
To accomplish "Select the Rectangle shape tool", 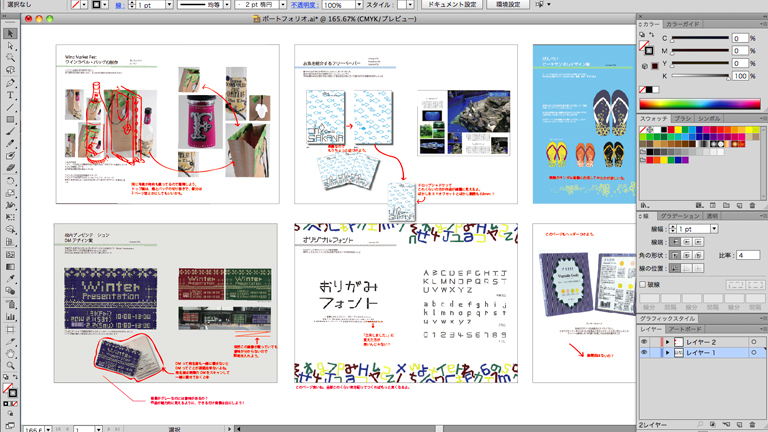I will click(x=10, y=120).
